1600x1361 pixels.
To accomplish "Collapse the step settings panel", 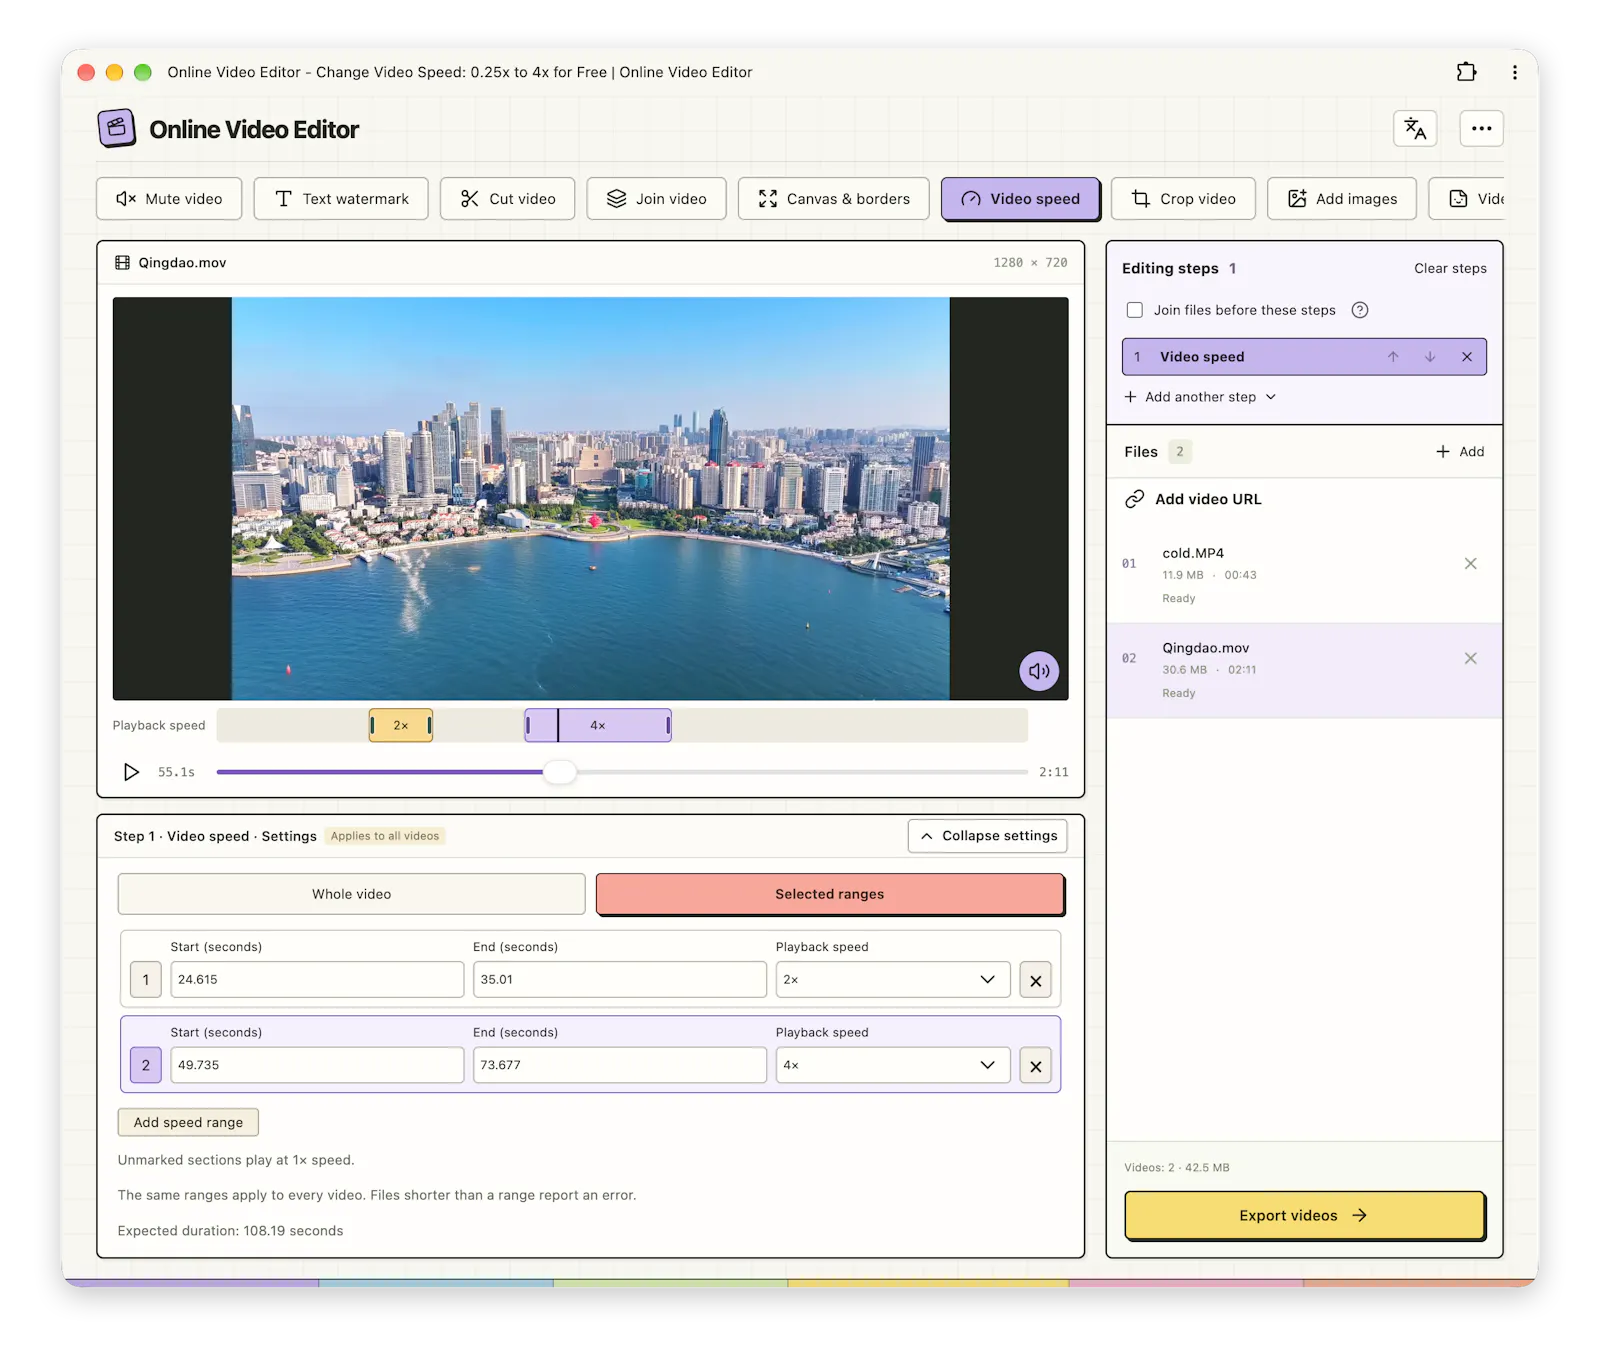I will click(988, 836).
